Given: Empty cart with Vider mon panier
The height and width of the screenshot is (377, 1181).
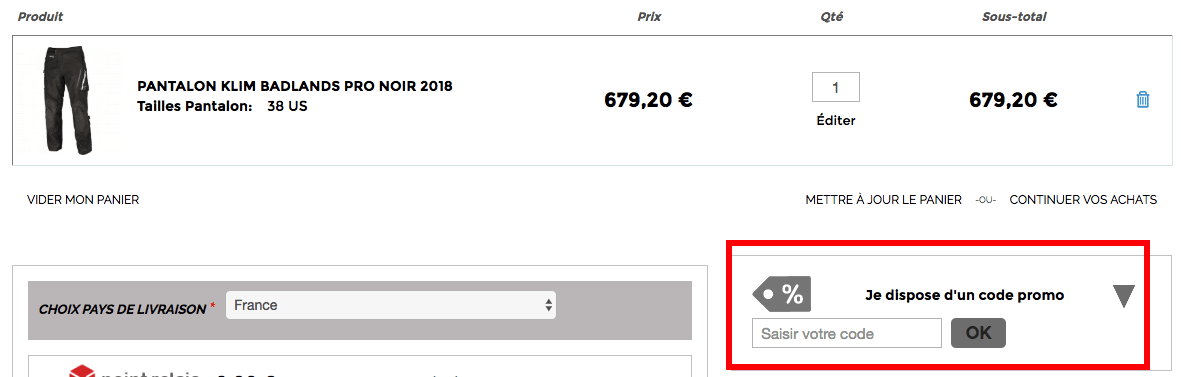Looking at the screenshot, I should [x=83, y=199].
